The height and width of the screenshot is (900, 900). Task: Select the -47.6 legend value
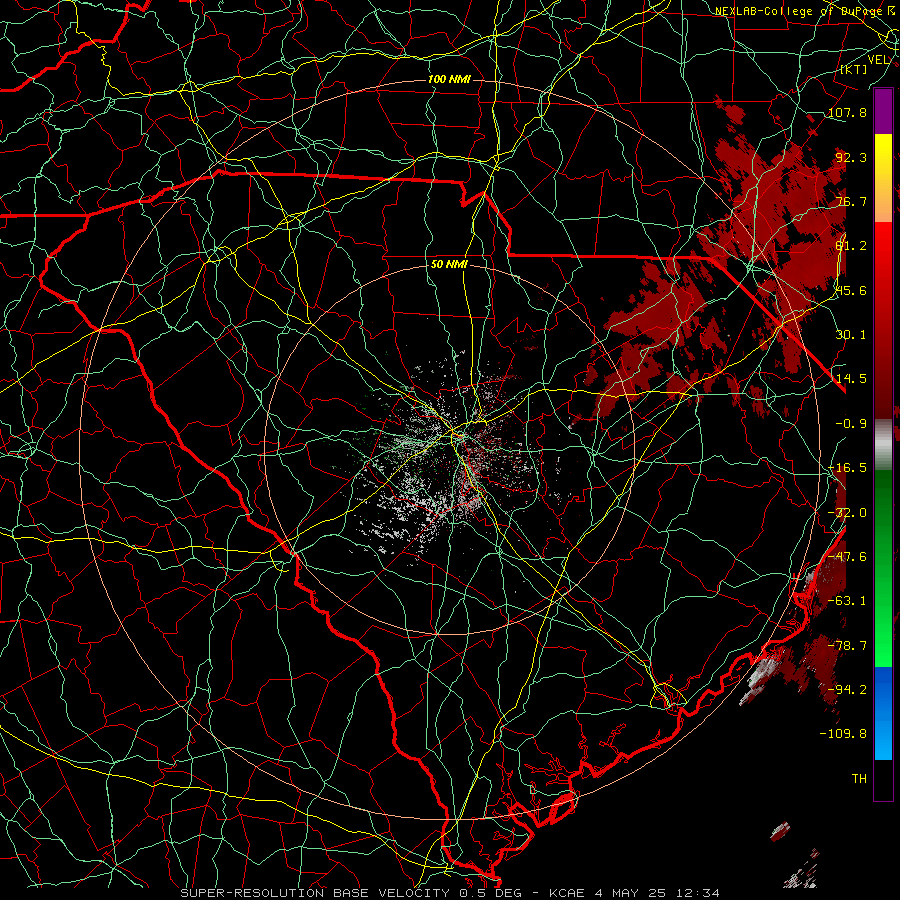click(847, 557)
